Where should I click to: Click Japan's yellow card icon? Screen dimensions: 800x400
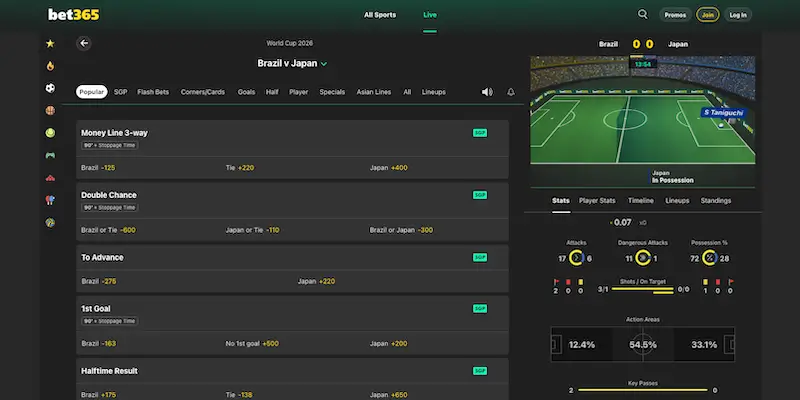[x=705, y=282]
